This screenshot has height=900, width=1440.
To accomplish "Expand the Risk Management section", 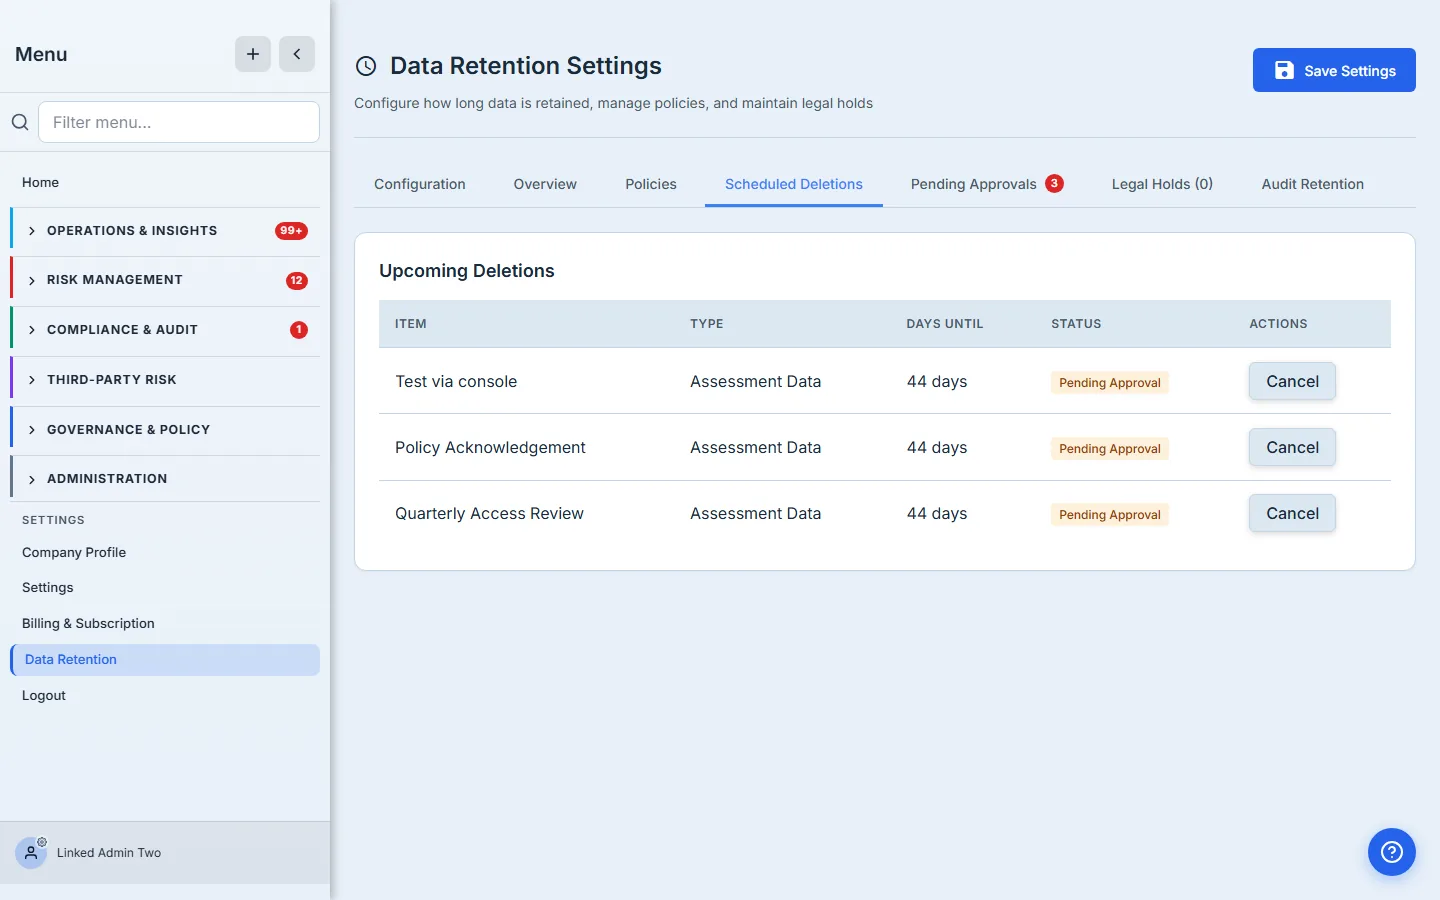I will pos(166,280).
